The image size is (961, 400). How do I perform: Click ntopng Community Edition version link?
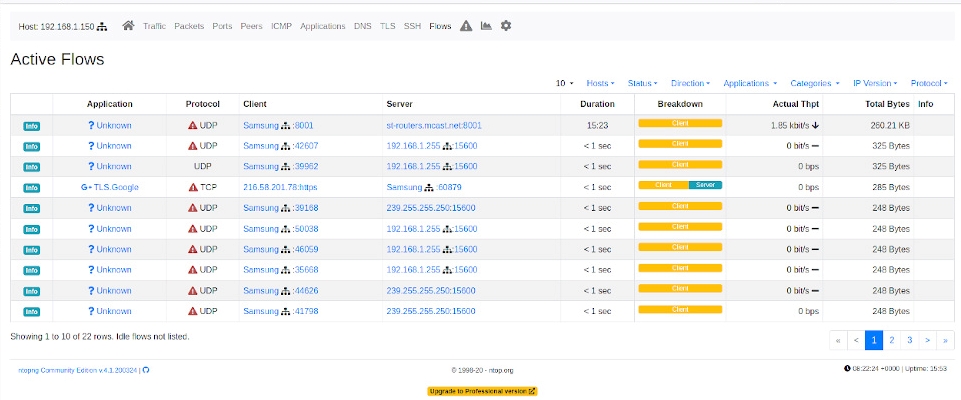click(78, 370)
